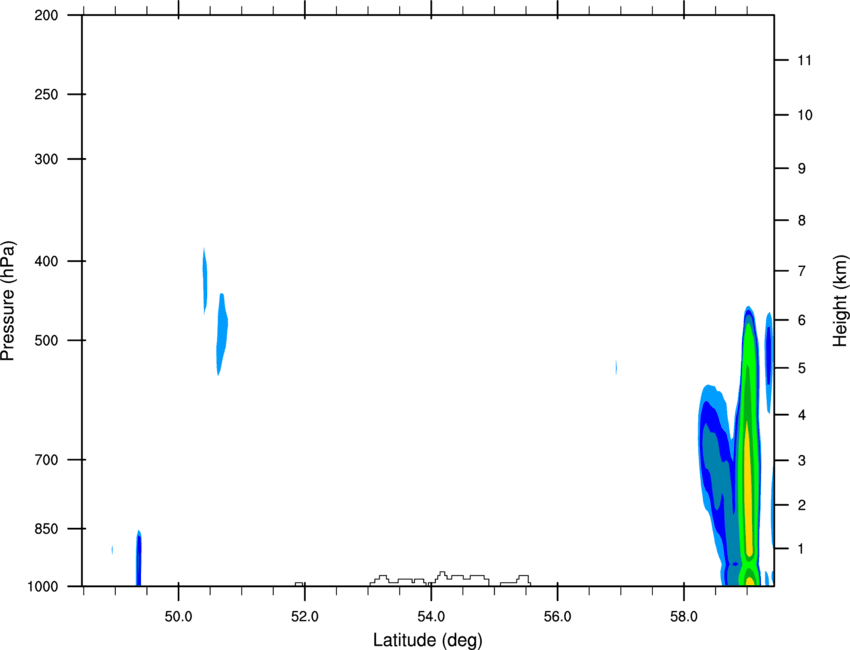Select the 700 pressure tick label
Image resolution: width=850 pixels, height=650 pixels.
click(46, 460)
